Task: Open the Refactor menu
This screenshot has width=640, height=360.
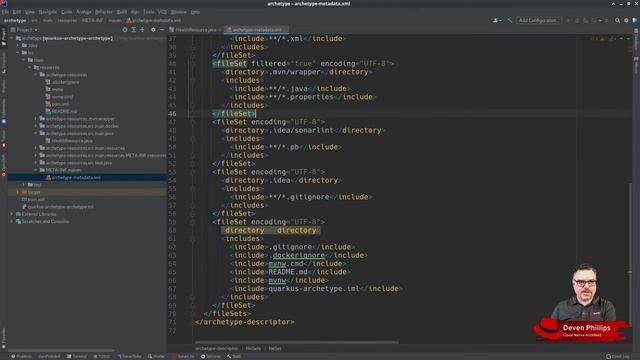Action: 104,12
